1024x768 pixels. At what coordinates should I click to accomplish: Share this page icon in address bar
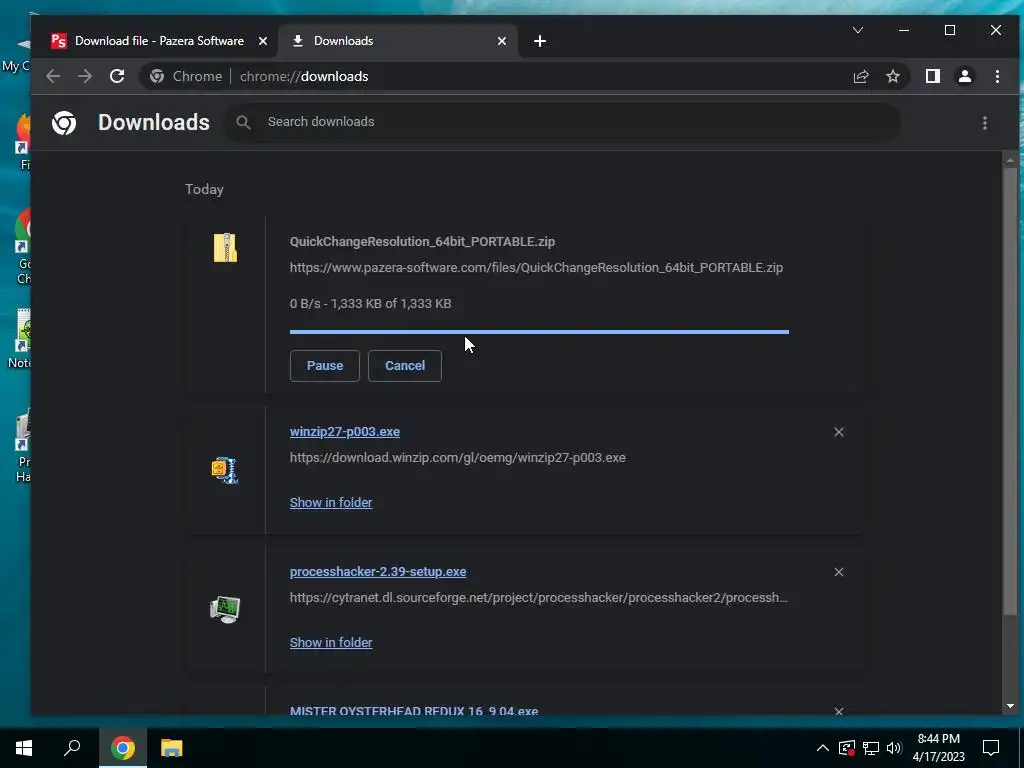pyautogui.click(x=861, y=76)
